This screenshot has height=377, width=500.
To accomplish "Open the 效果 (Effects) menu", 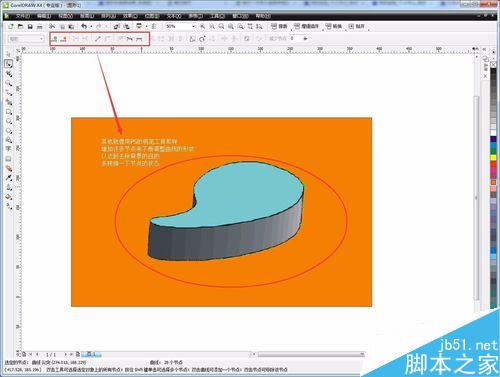I will tap(130, 16).
